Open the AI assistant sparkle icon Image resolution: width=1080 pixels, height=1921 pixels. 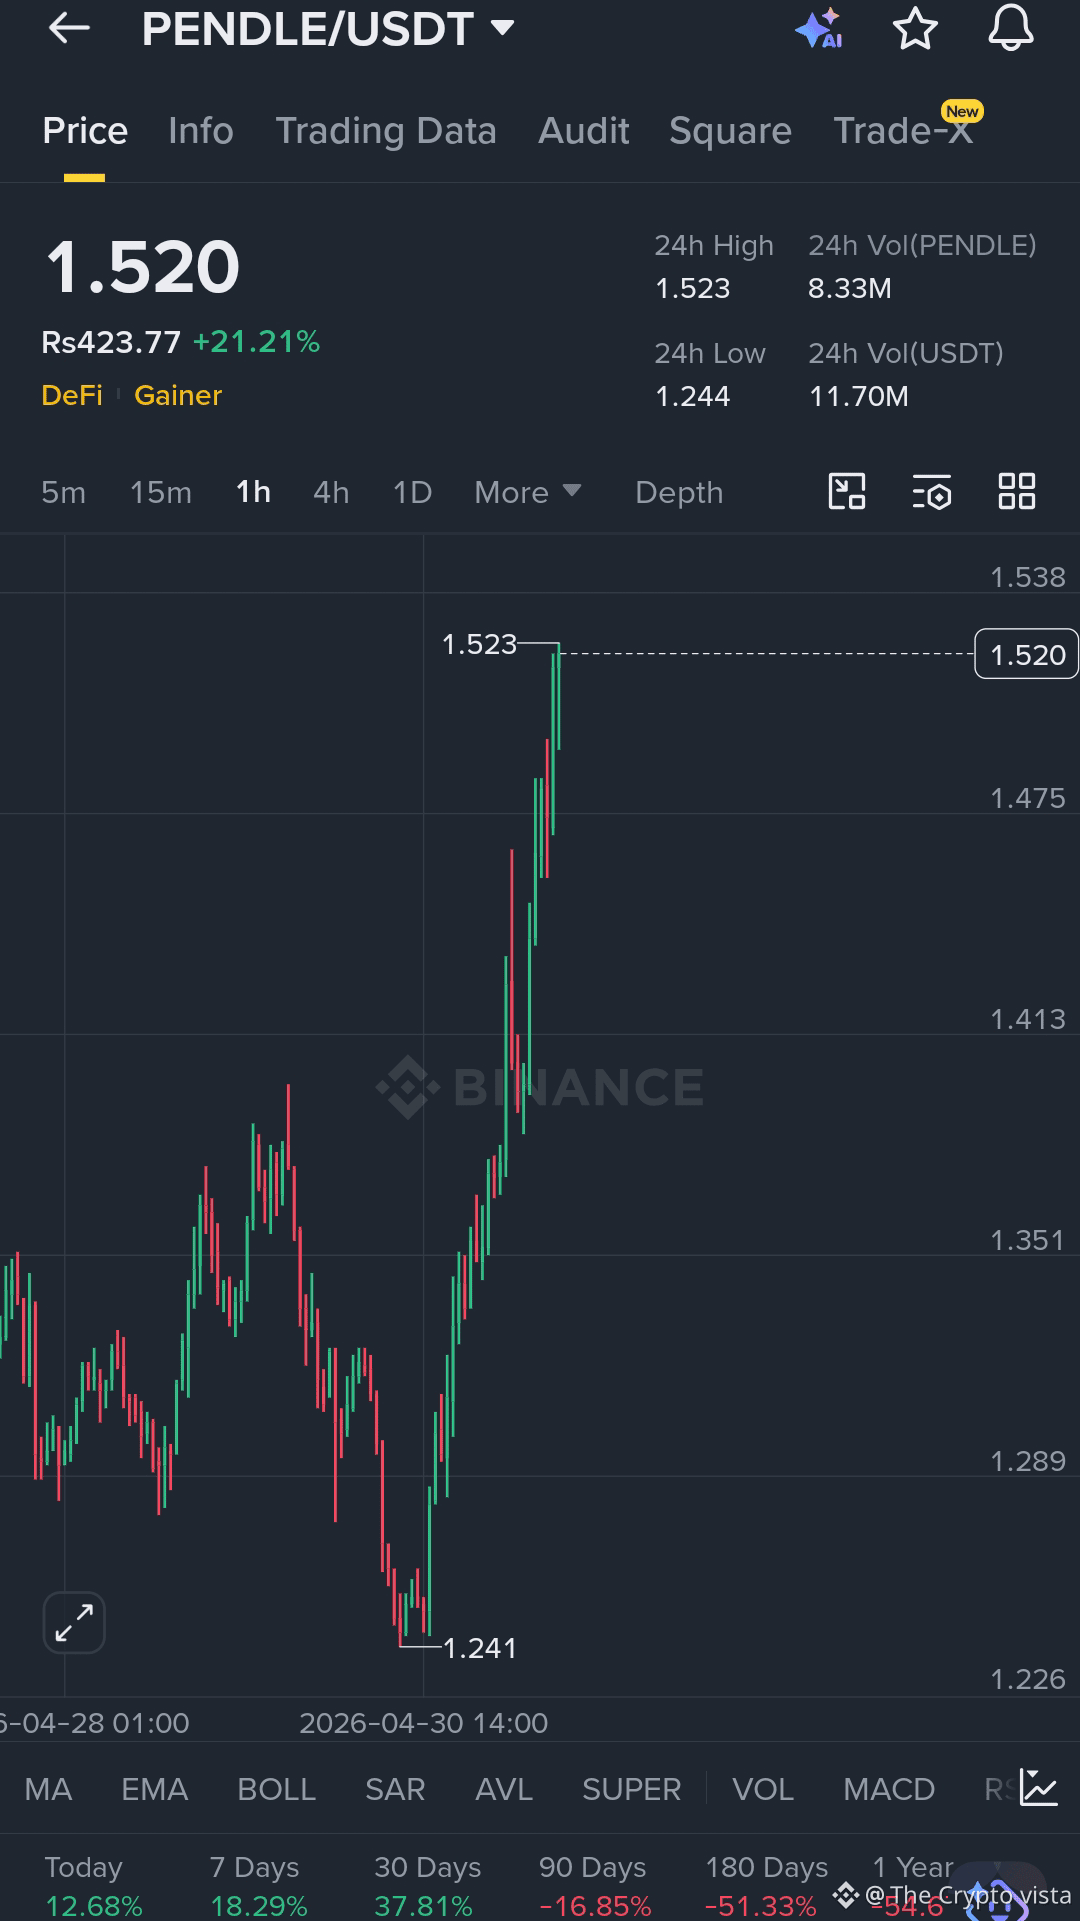click(819, 28)
